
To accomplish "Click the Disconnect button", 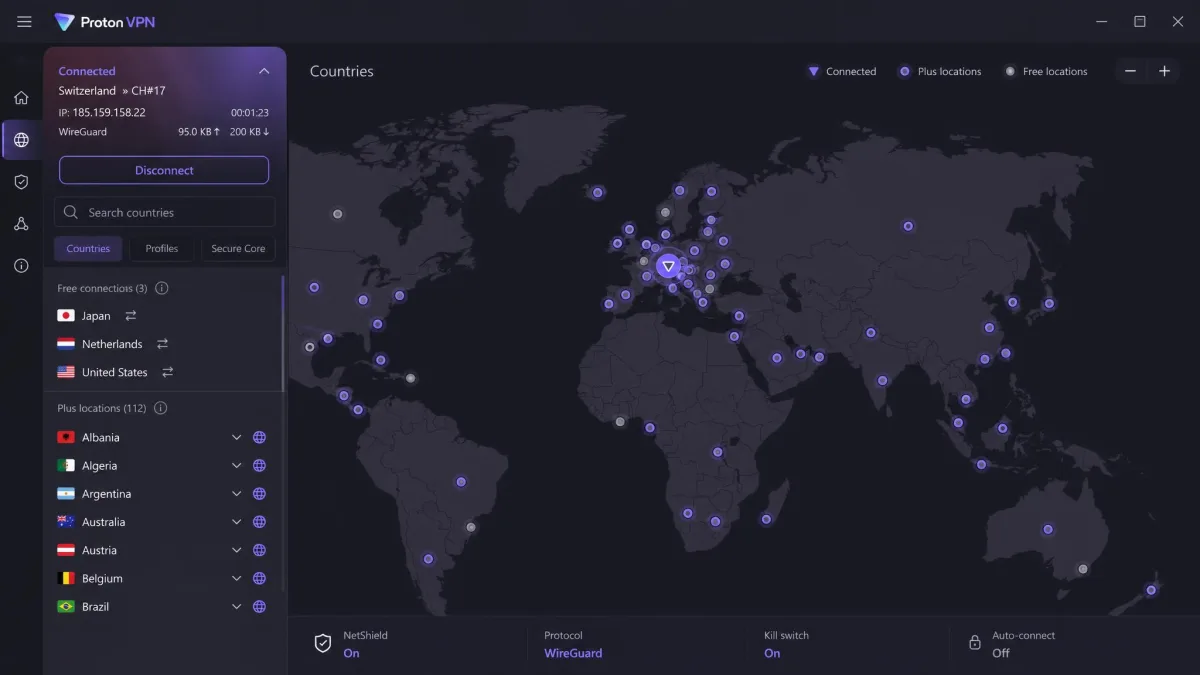I will [x=164, y=170].
